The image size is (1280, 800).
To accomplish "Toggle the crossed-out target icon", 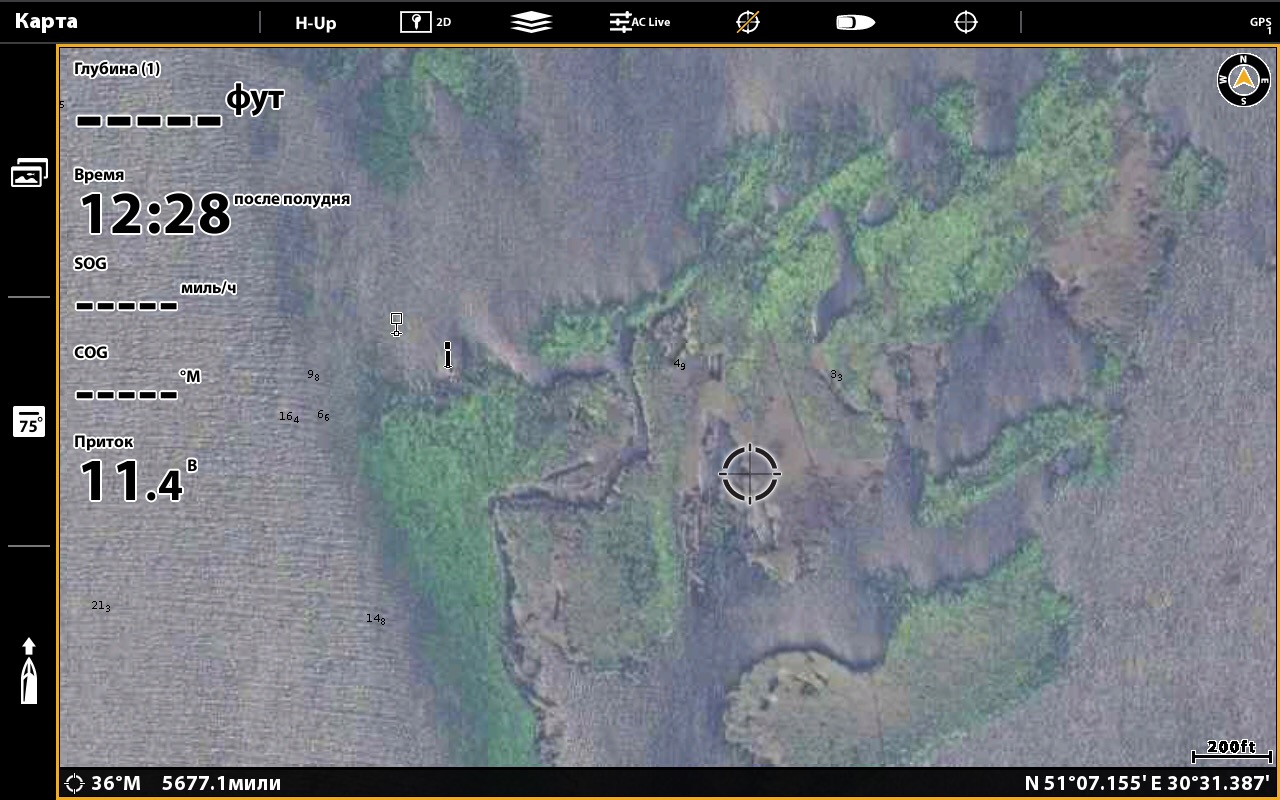I will point(747,21).
